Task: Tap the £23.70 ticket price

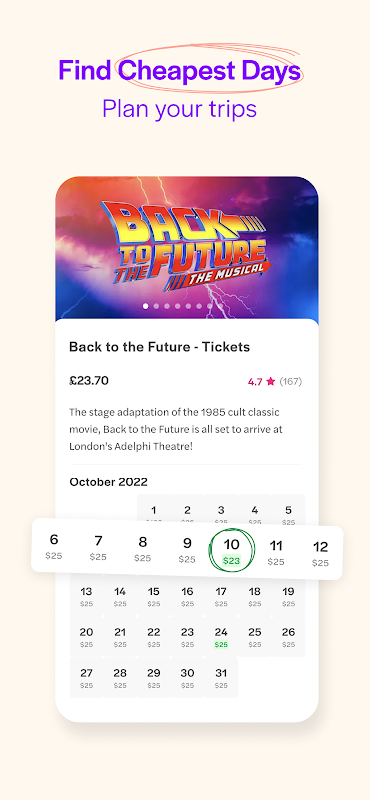Action: [x=89, y=381]
